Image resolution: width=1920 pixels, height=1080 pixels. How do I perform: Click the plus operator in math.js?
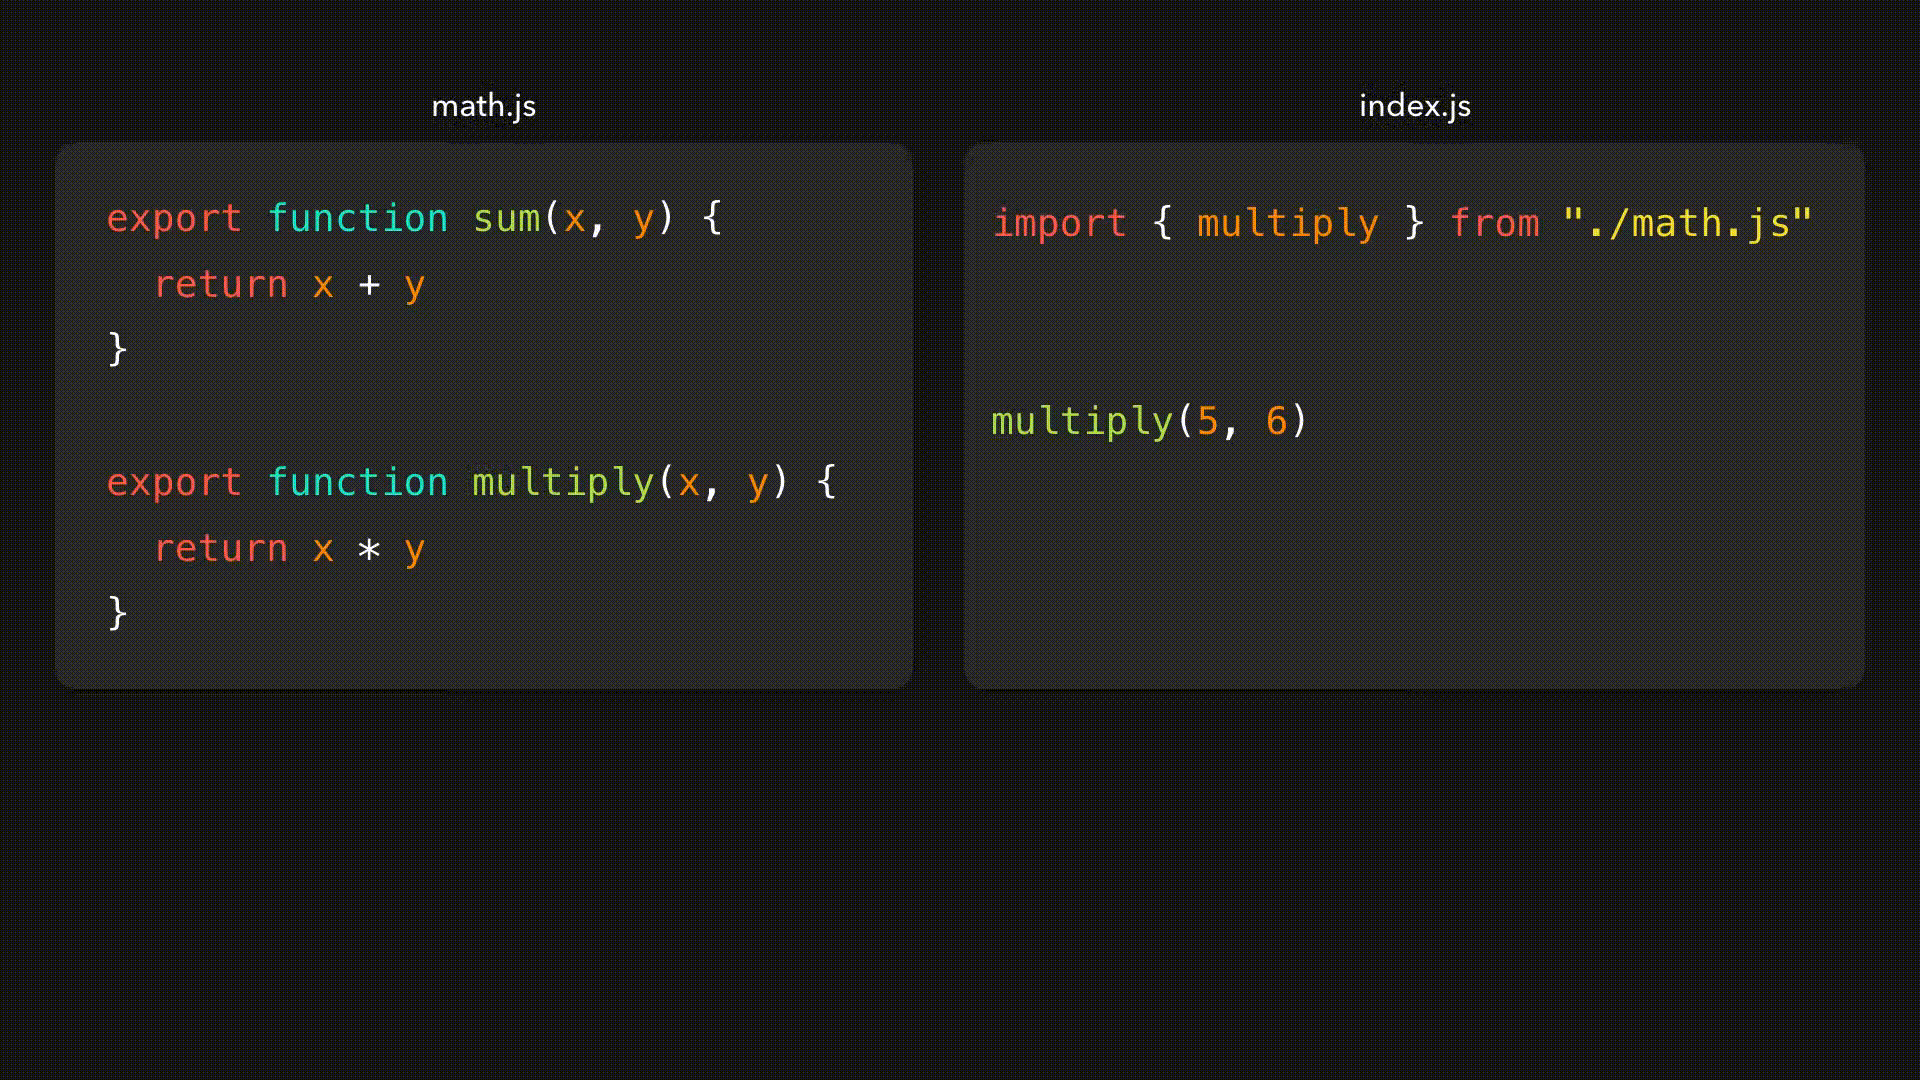(x=369, y=285)
